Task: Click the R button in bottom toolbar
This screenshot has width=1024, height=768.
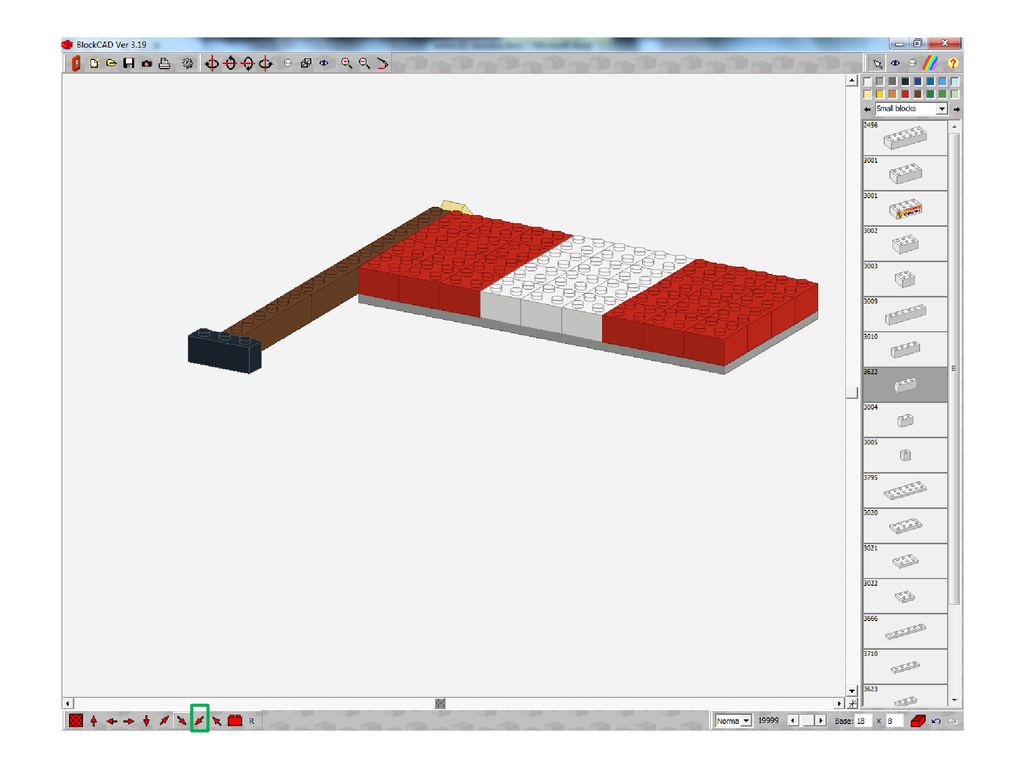Action: pyautogui.click(x=251, y=721)
